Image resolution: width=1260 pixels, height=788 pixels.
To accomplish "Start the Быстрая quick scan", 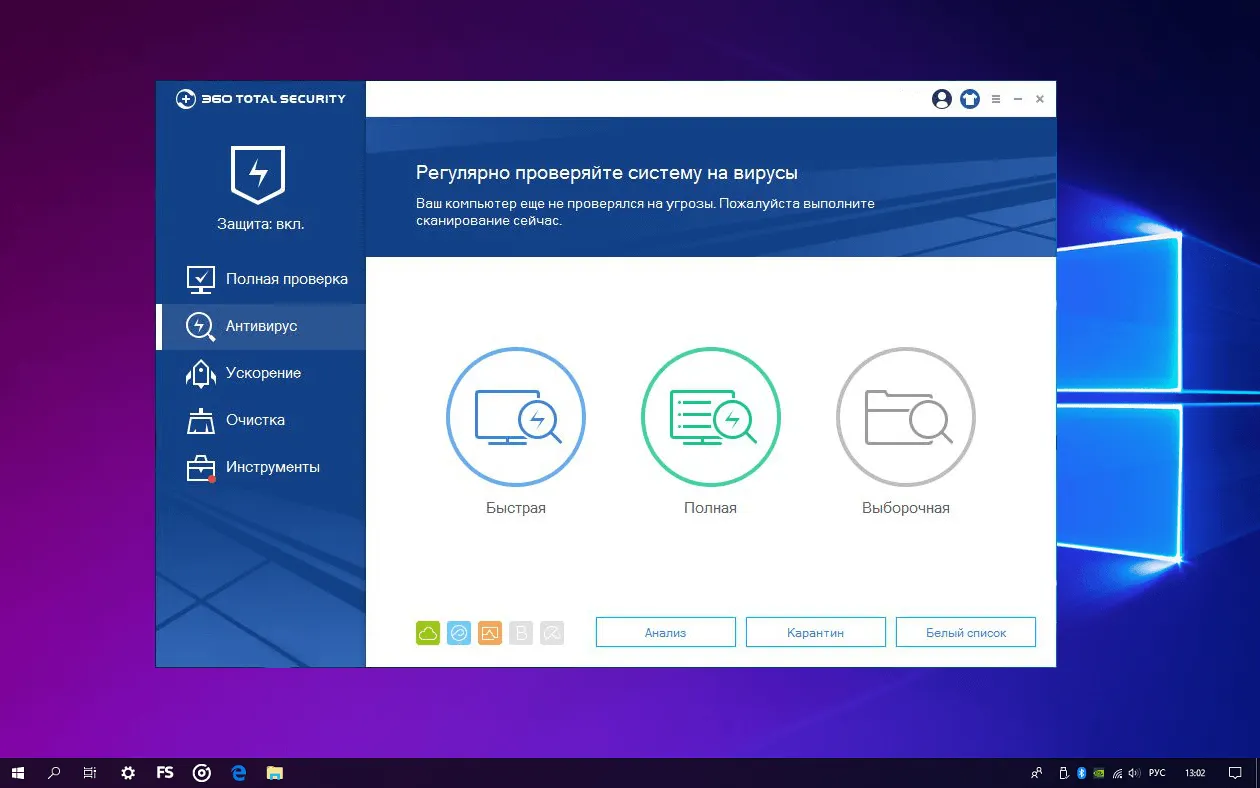I will 515,417.
